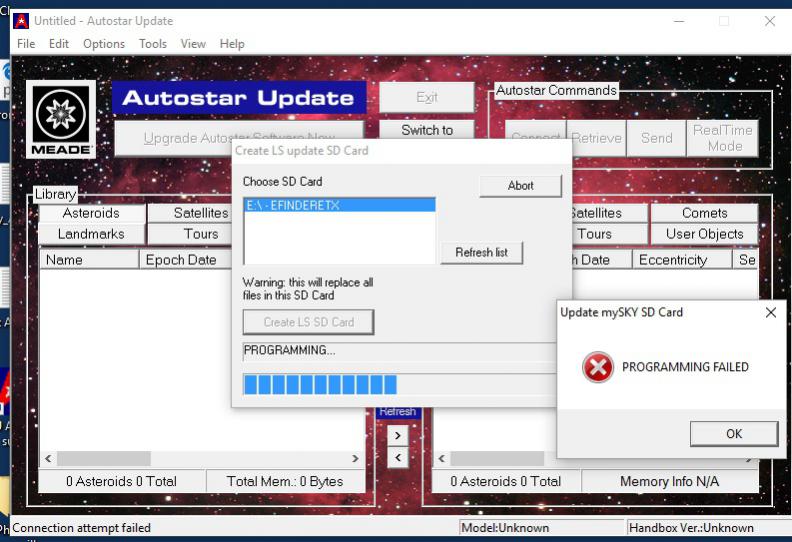Click the Meade logo image
792x542 pixels.
tap(61, 120)
